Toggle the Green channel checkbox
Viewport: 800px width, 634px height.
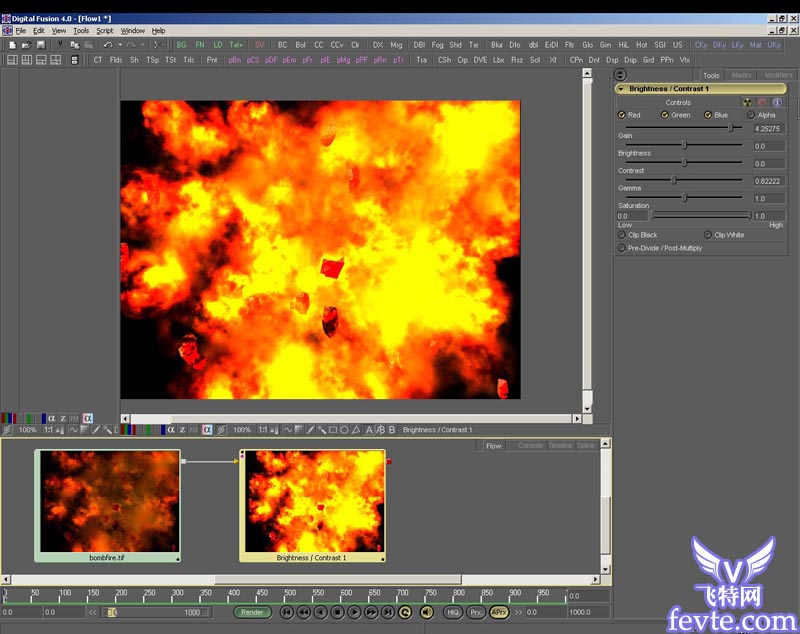665,115
